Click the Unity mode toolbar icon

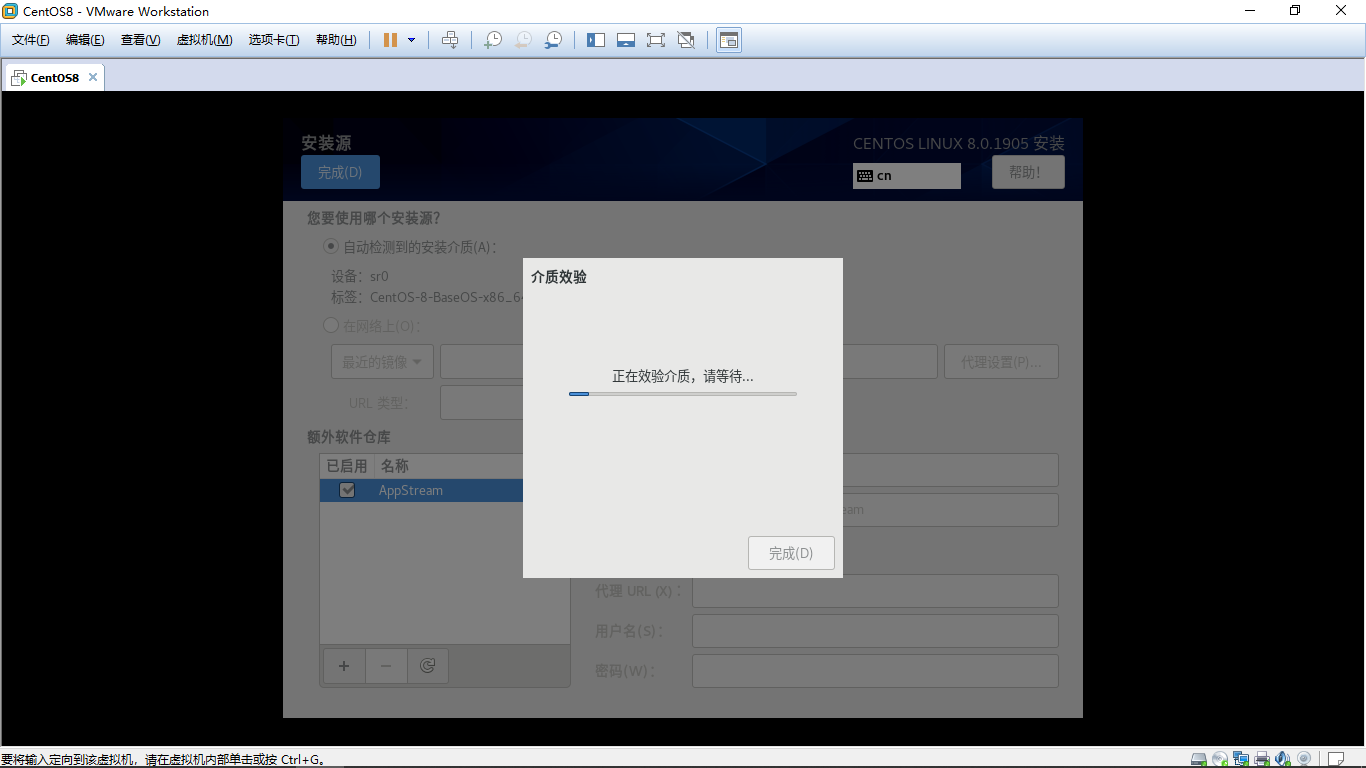coord(686,40)
